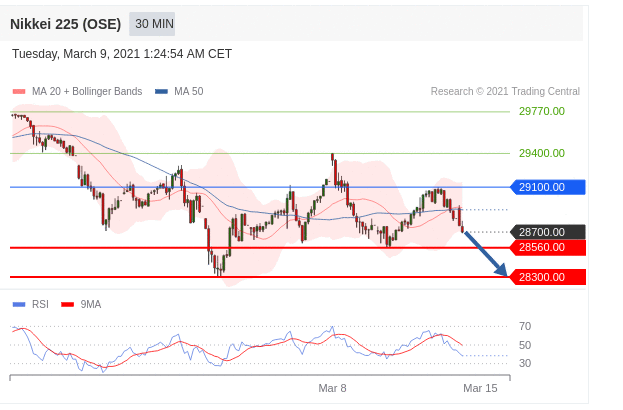This screenshot has height=410, width=623.
Task: Click the Research © 2021 Trading Central credit
Action: [x=505, y=91]
